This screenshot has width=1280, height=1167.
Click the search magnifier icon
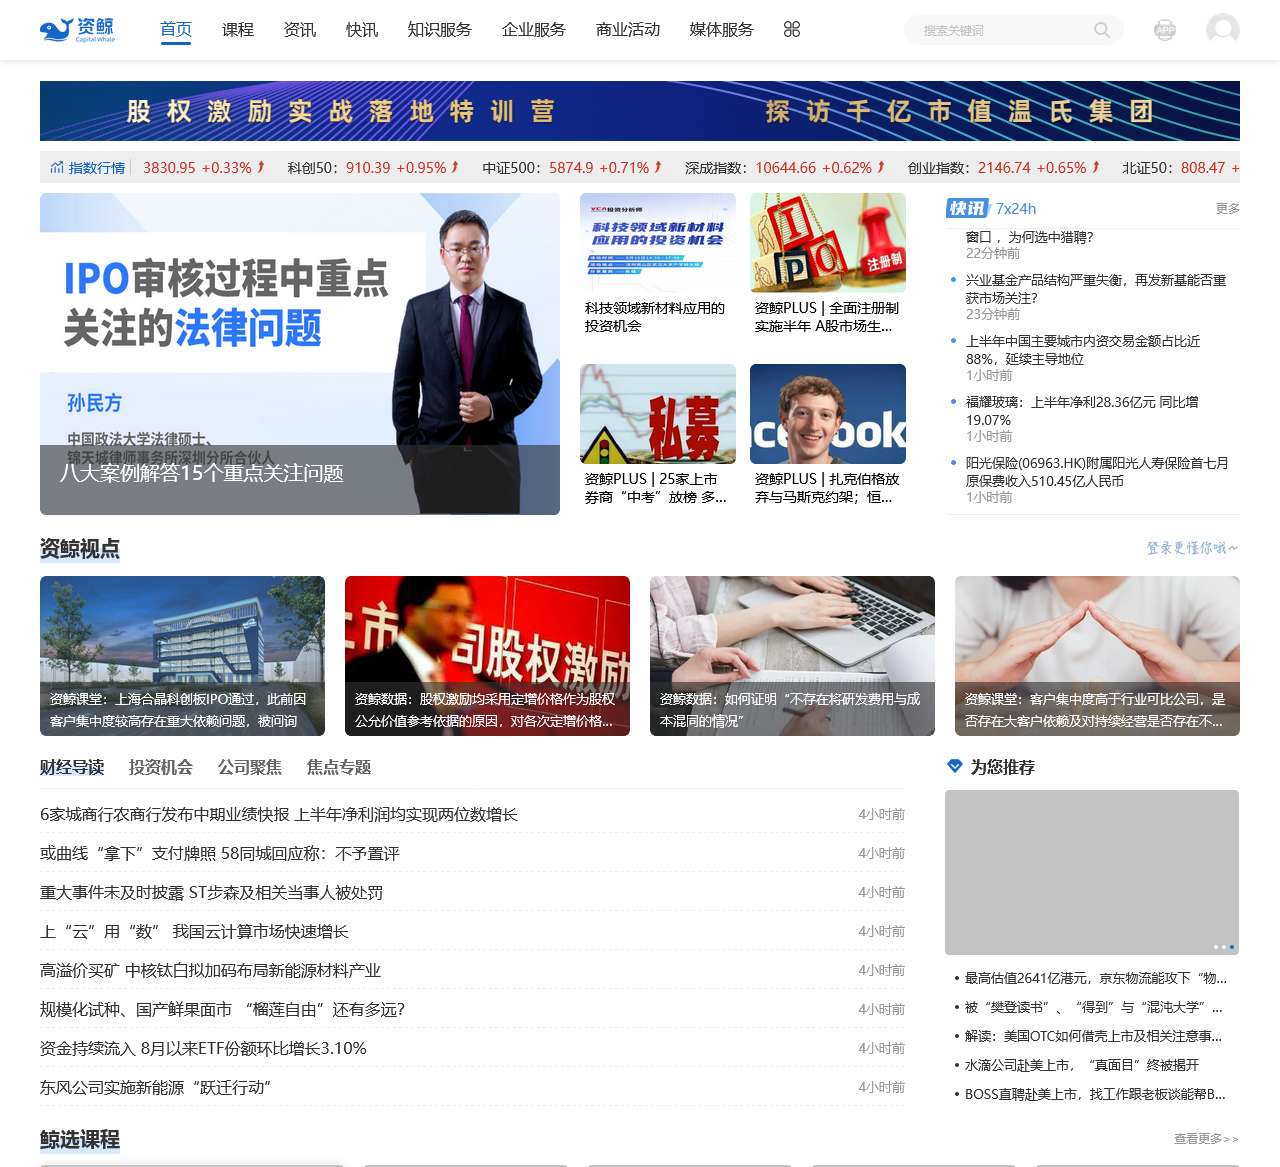(x=1101, y=30)
